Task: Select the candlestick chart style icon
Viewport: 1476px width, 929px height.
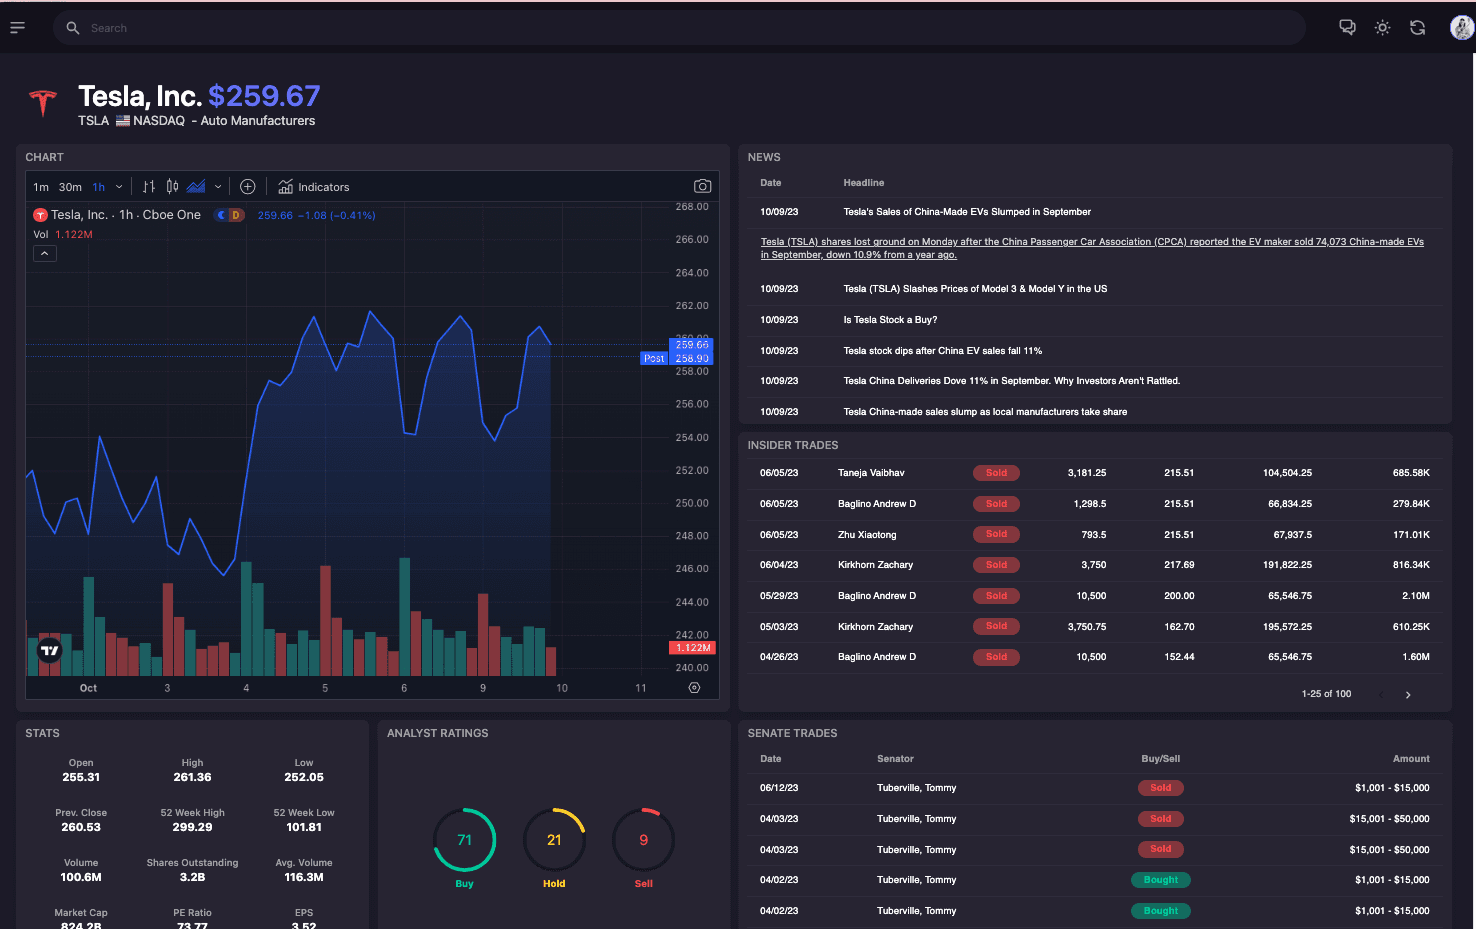Action: pyautogui.click(x=172, y=187)
